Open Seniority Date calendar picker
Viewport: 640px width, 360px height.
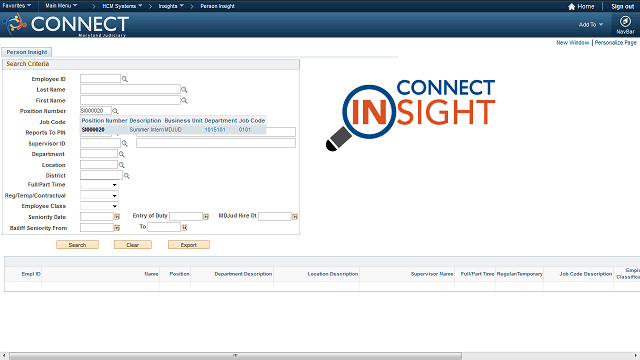click(117, 217)
